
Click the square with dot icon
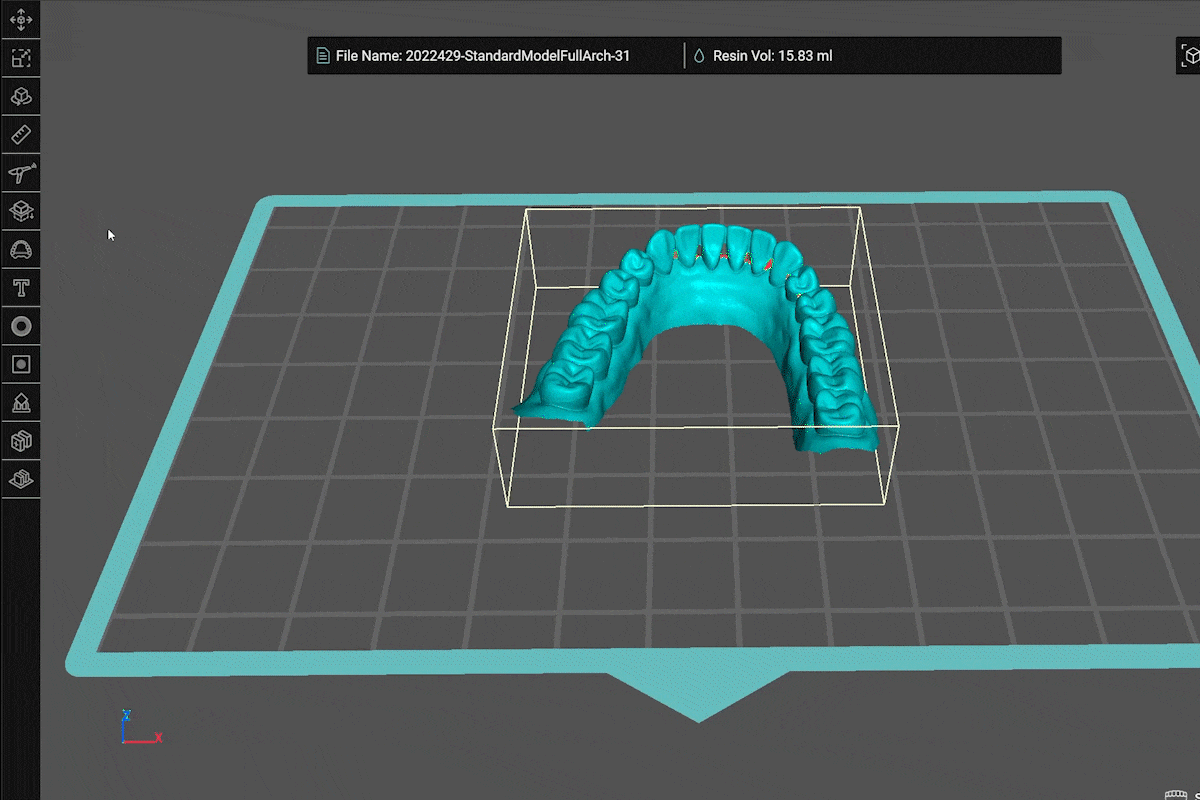click(x=20, y=364)
